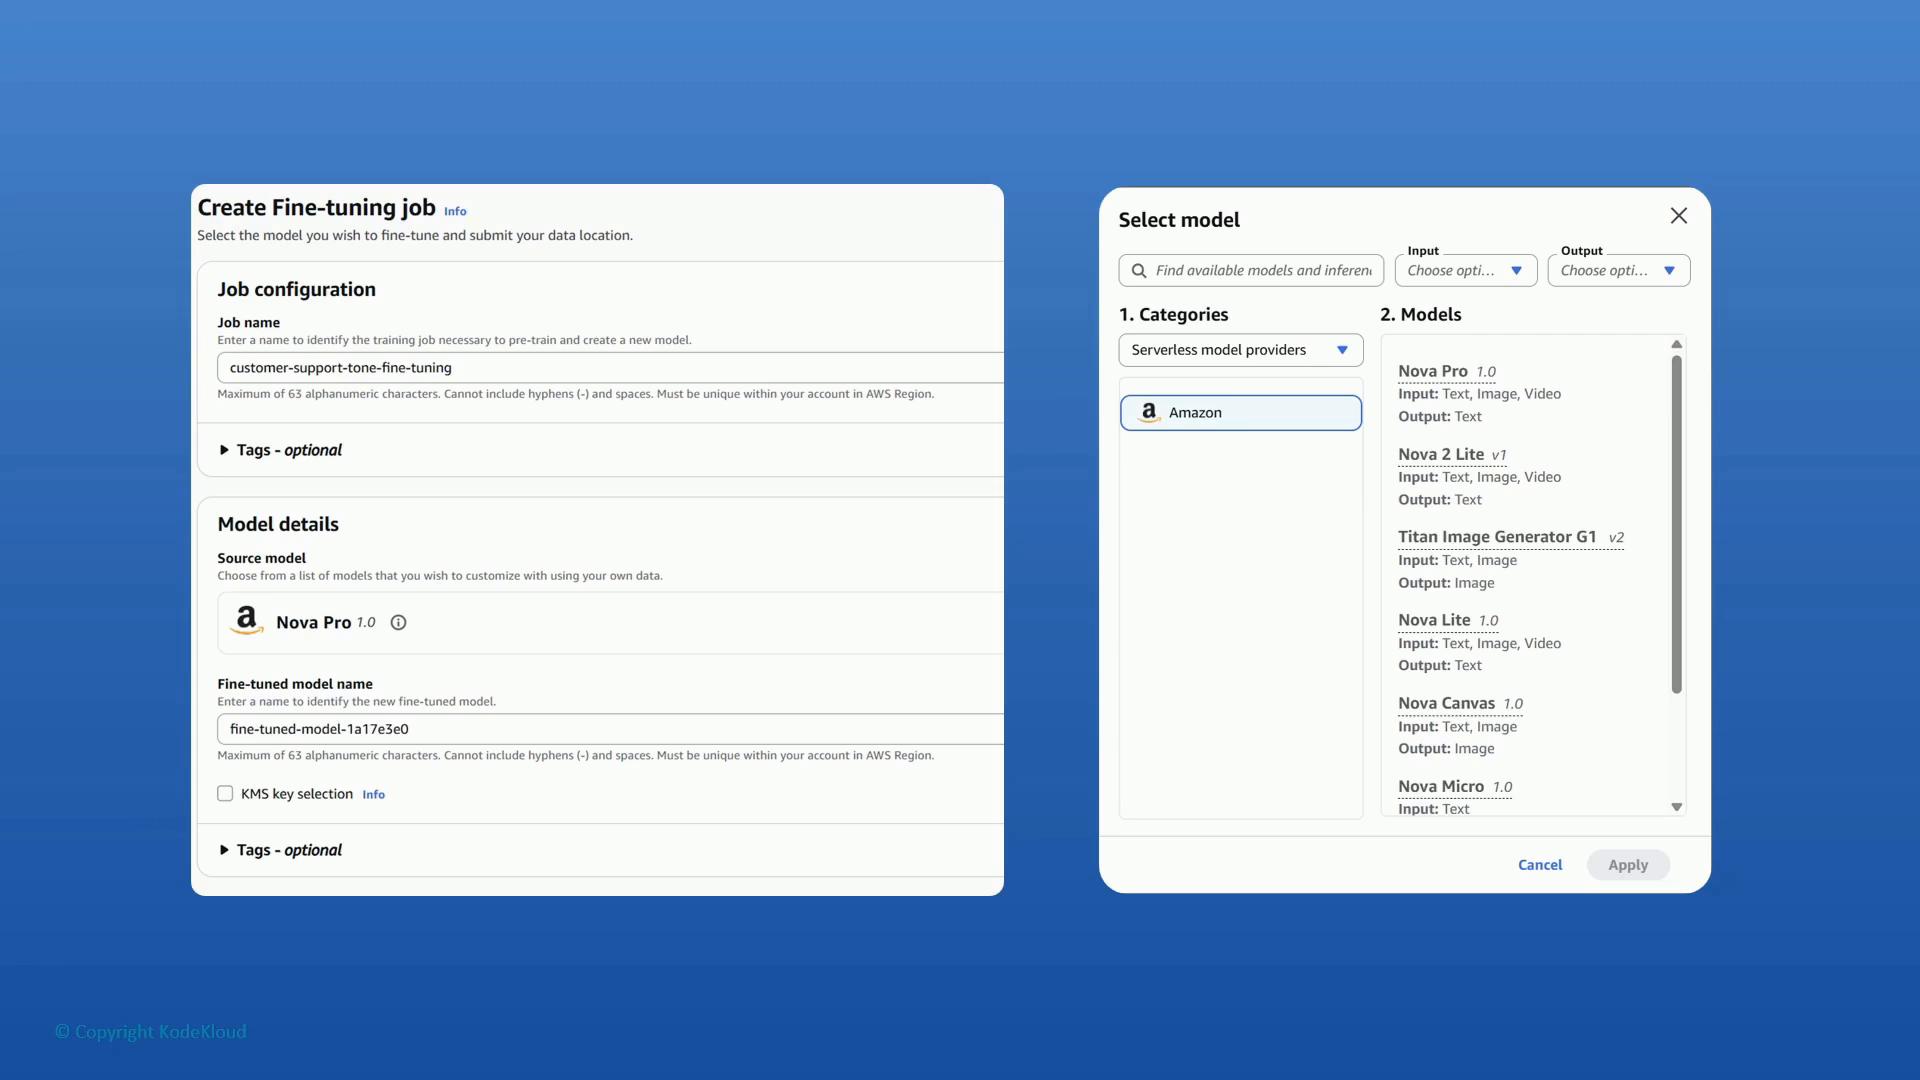Click the search magnifier icon in model finder

coord(1139,271)
